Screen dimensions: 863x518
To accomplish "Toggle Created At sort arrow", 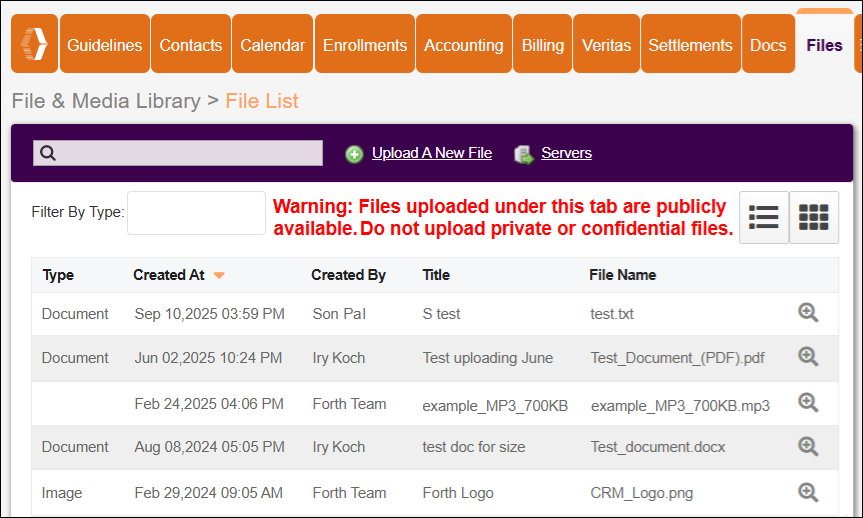I will [219, 275].
